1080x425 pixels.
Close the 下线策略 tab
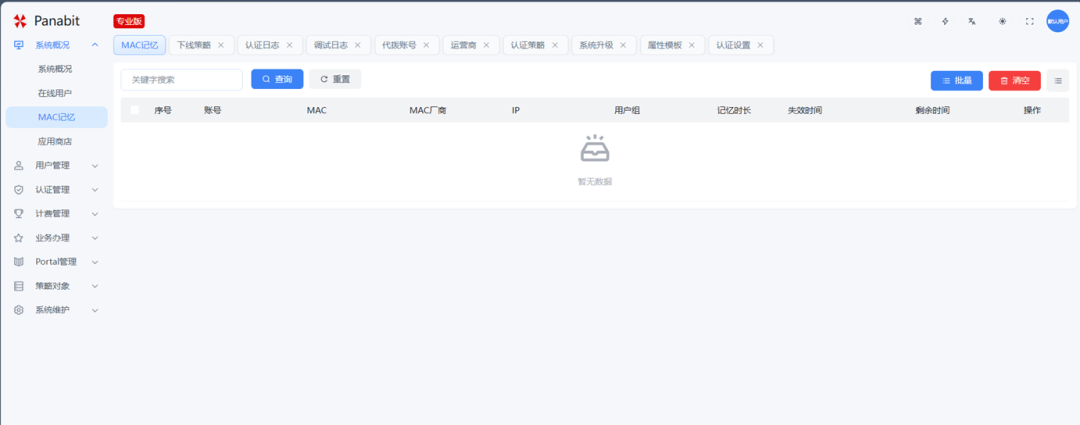point(221,45)
